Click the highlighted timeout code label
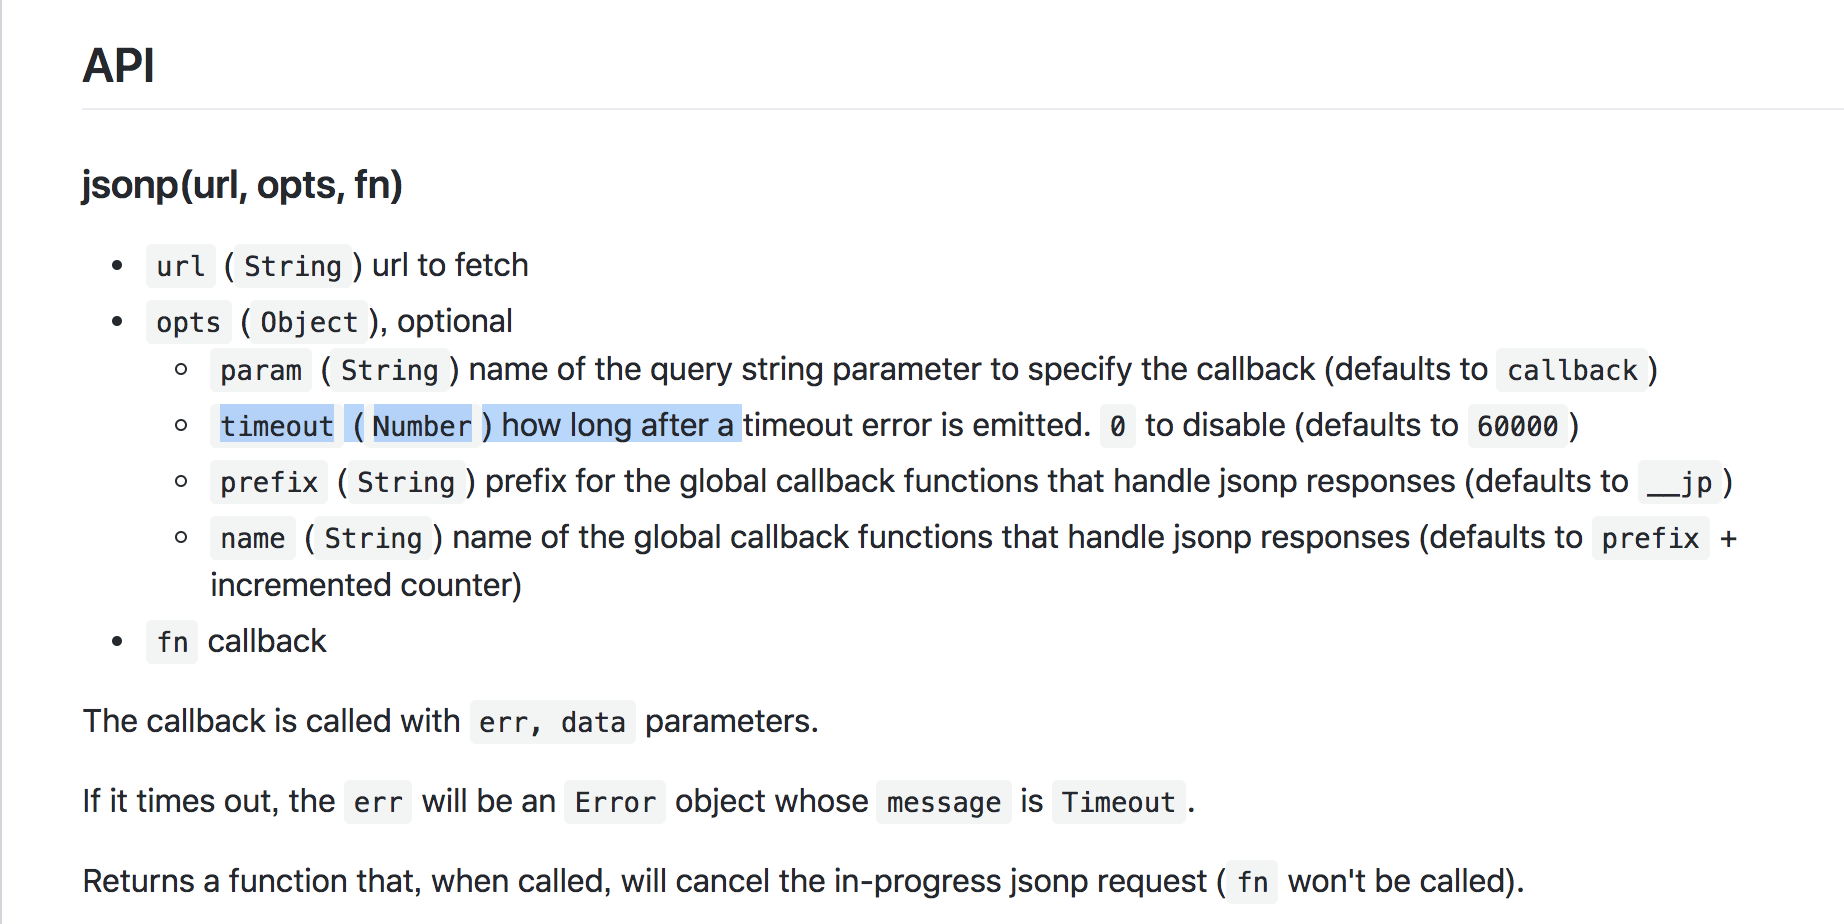The height and width of the screenshot is (924, 1844). pyautogui.click(x=276, y=426)
